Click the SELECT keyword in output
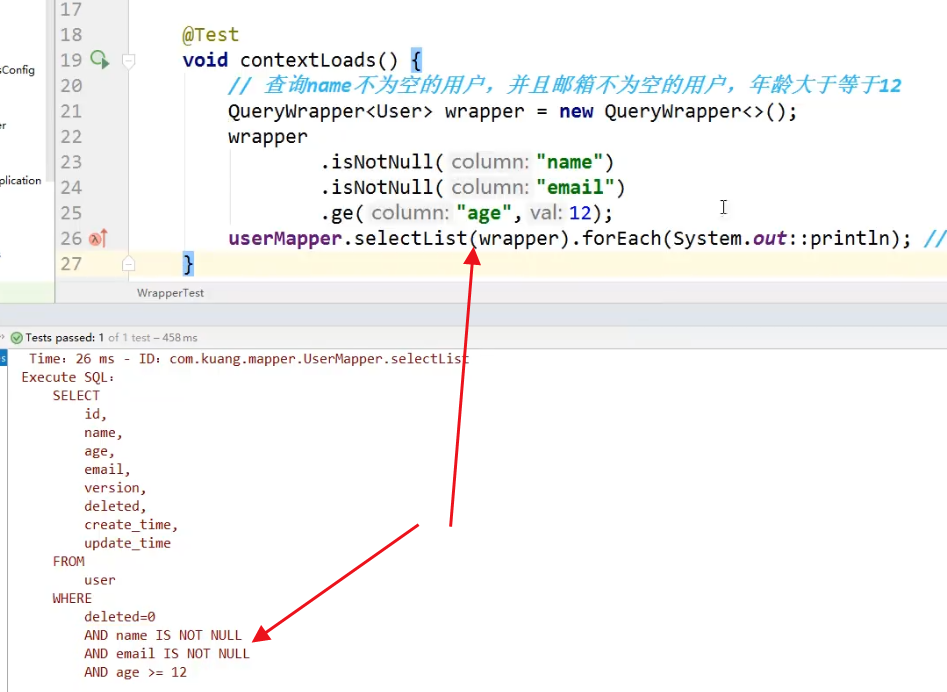947x692 pixels. click(x=76, y=396)
